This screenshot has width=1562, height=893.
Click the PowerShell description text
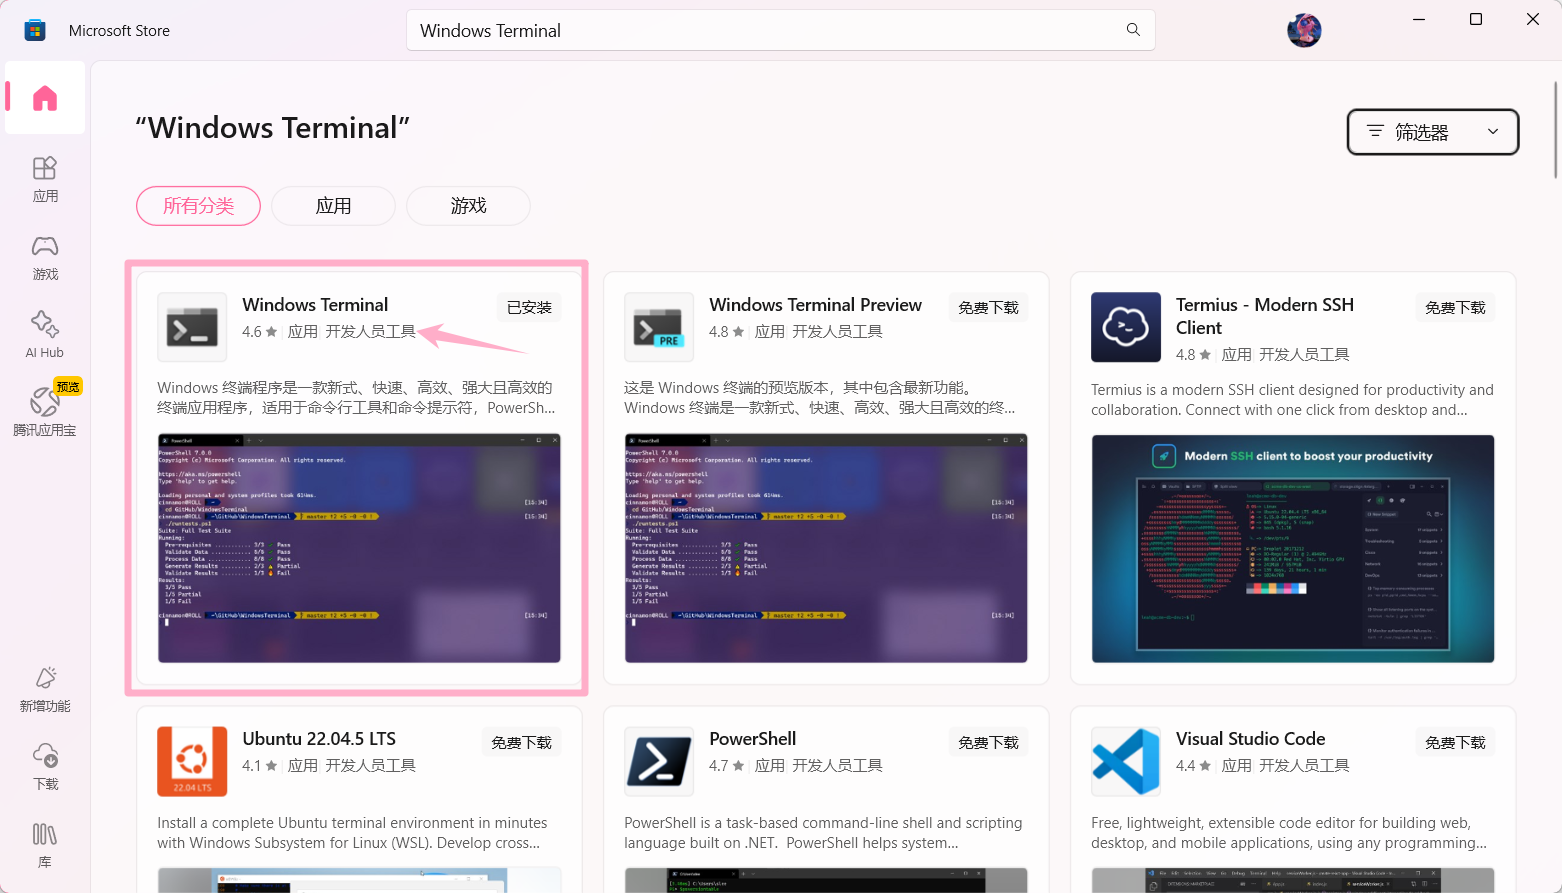pos(823,833)
